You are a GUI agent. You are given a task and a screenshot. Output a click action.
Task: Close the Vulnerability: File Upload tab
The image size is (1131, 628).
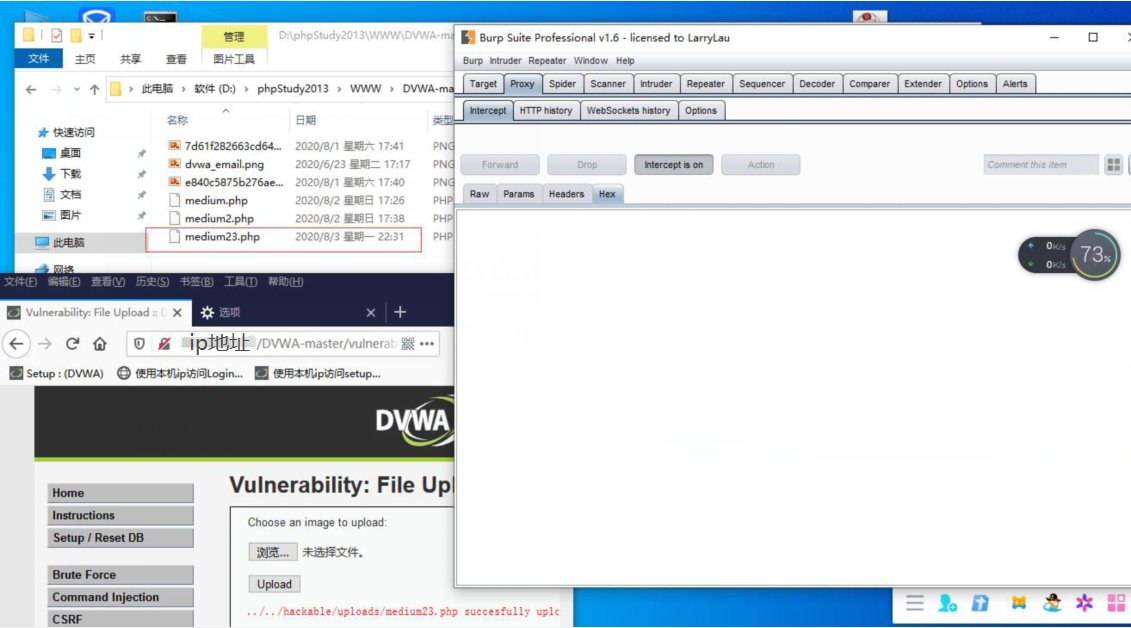coord(177,312)
